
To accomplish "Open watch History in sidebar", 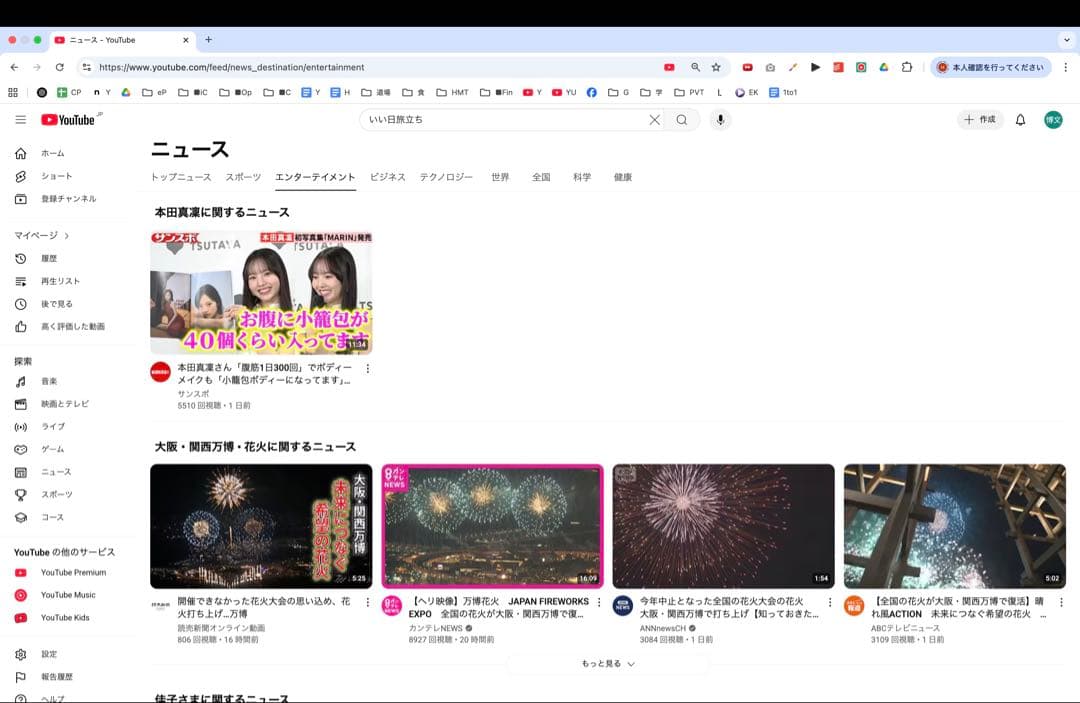I will 49,258.
